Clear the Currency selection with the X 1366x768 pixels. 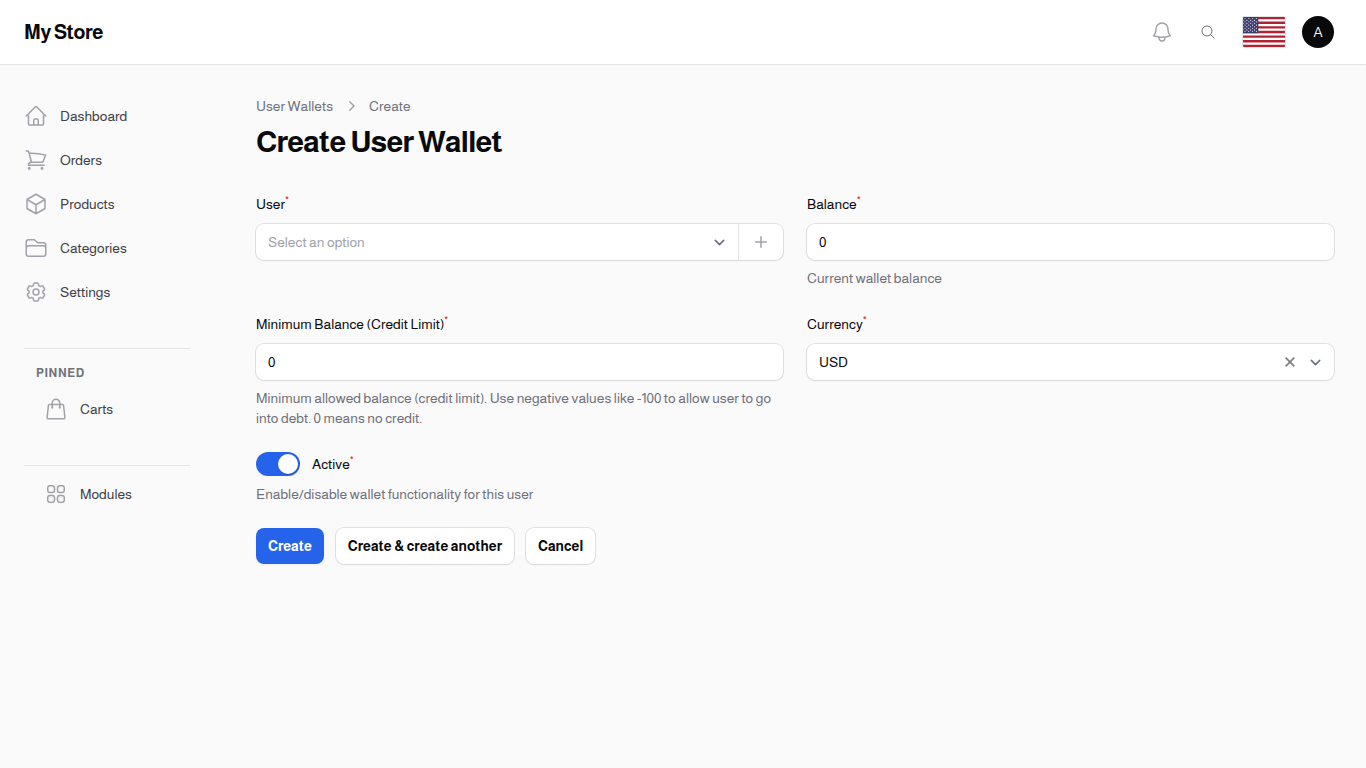(x=1289, y=362)
